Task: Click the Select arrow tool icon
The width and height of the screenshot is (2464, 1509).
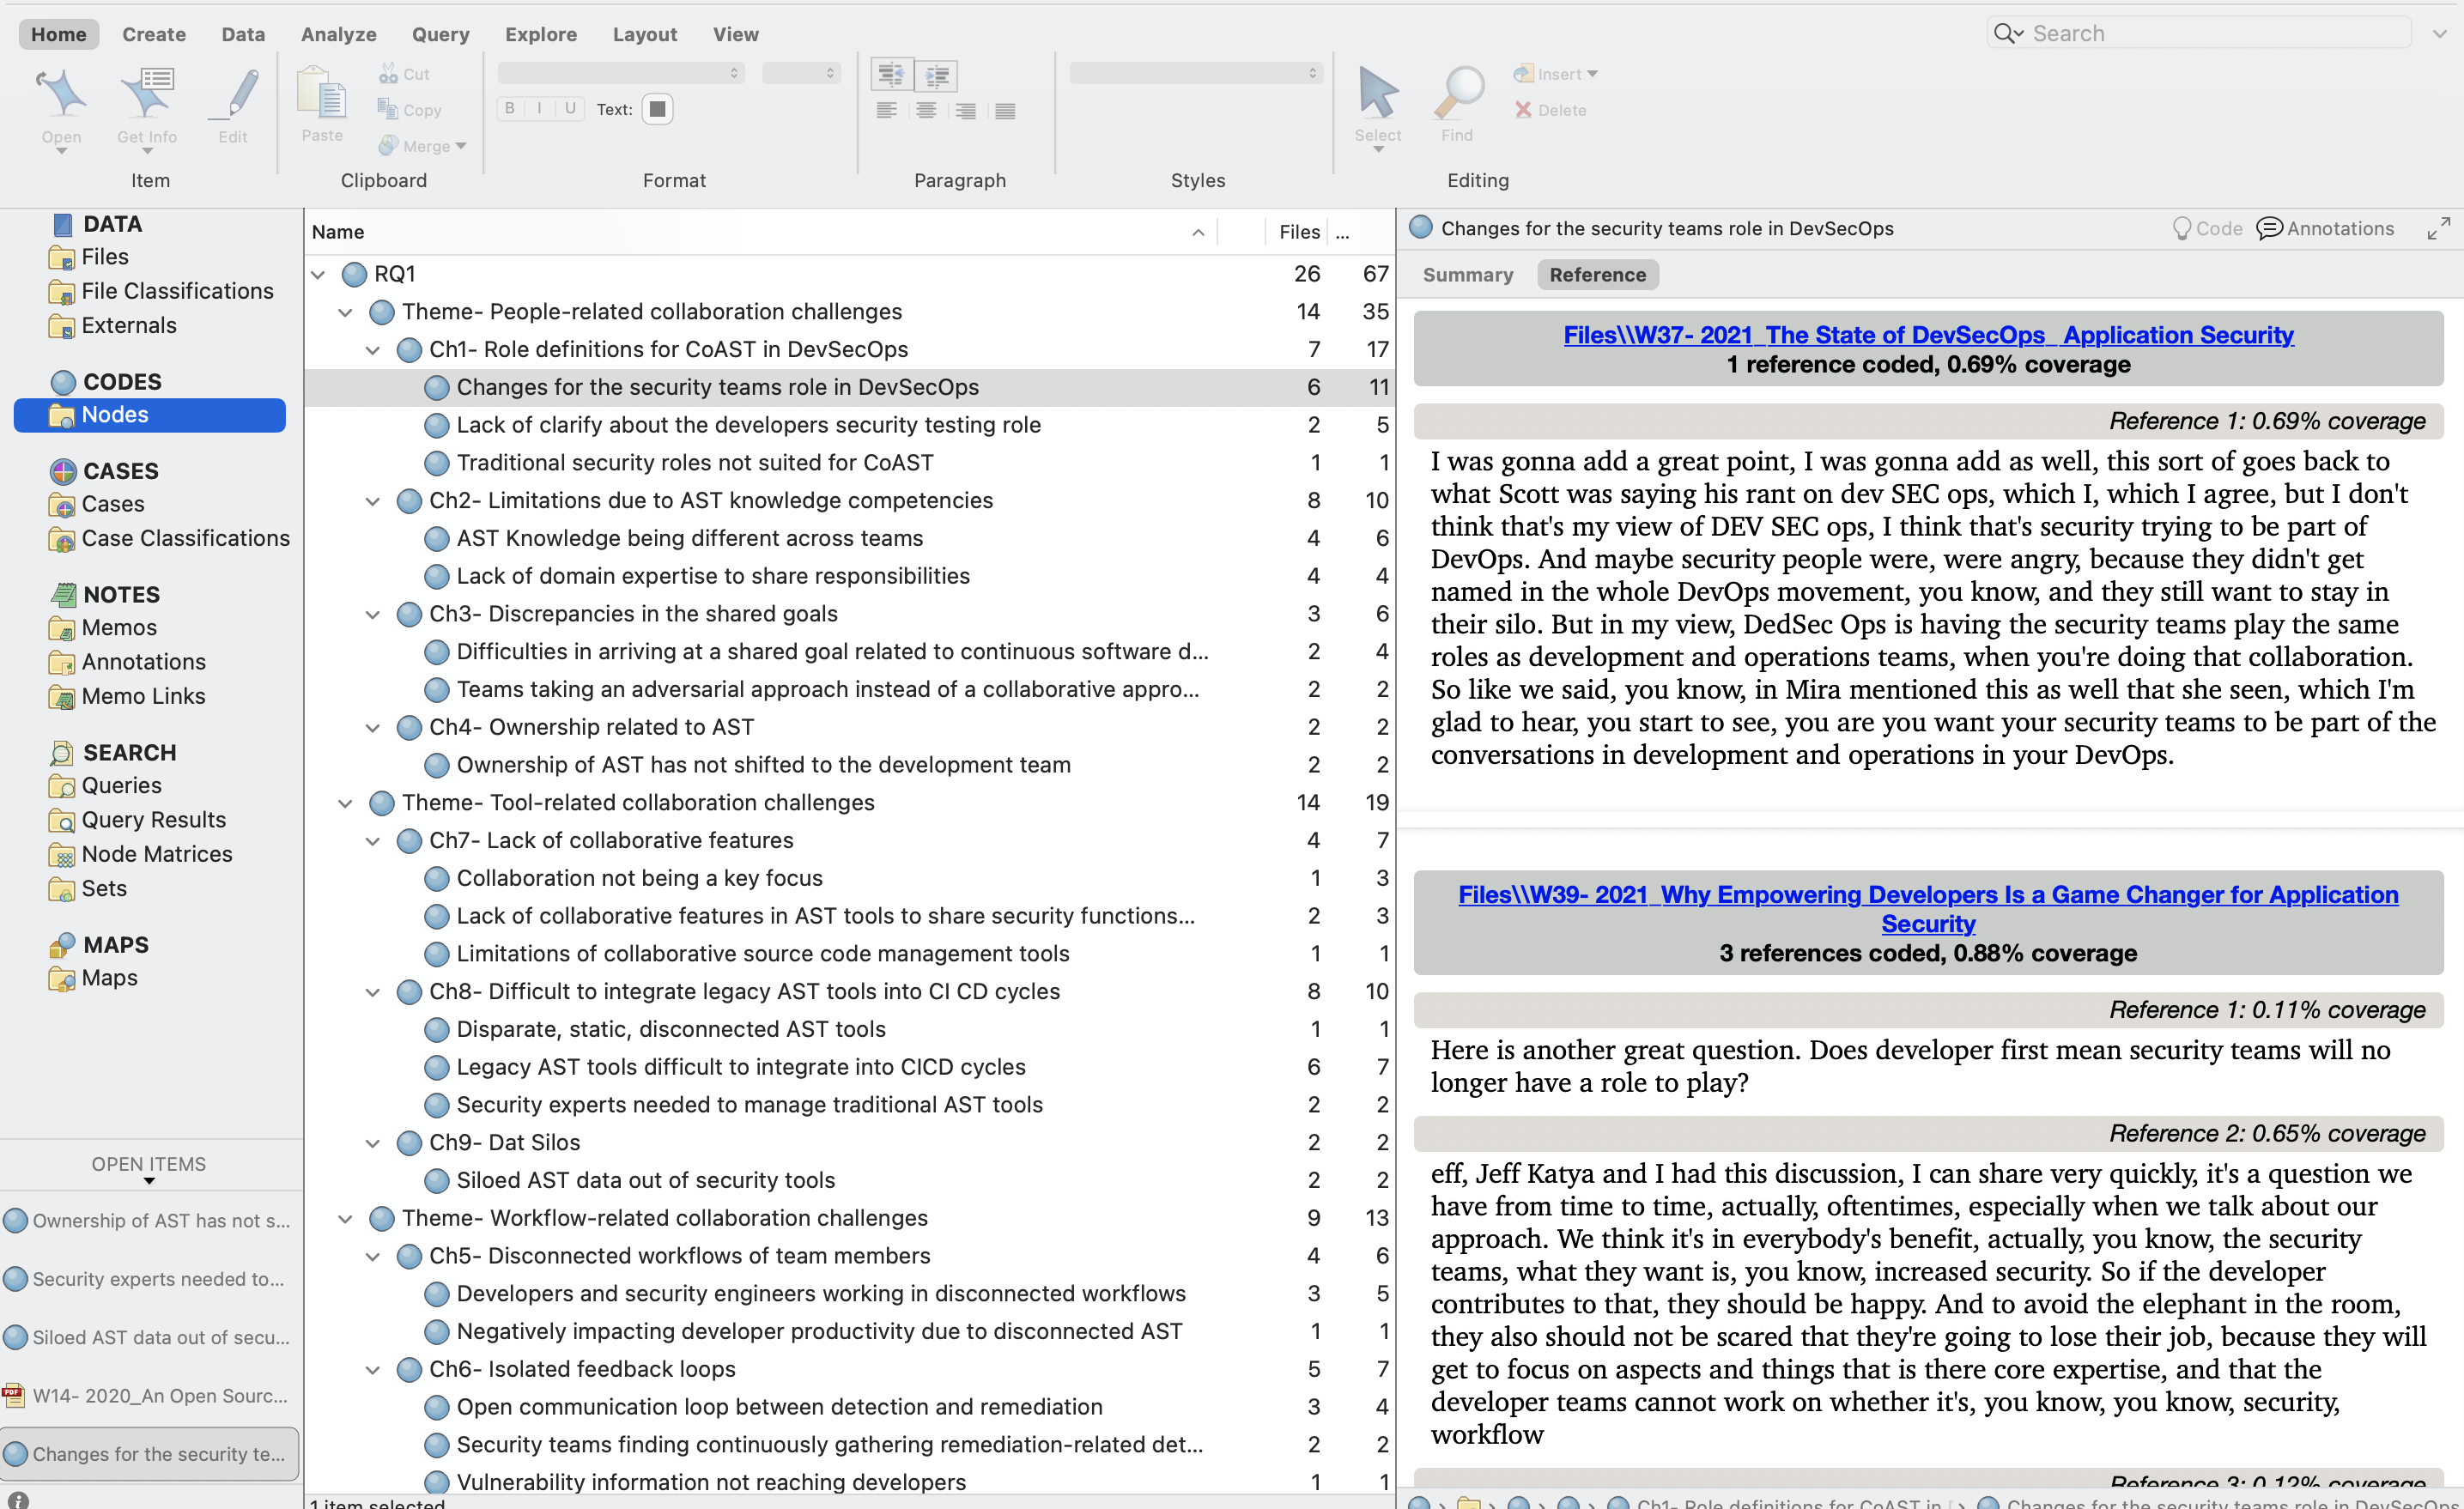Action: (1378, 93)
